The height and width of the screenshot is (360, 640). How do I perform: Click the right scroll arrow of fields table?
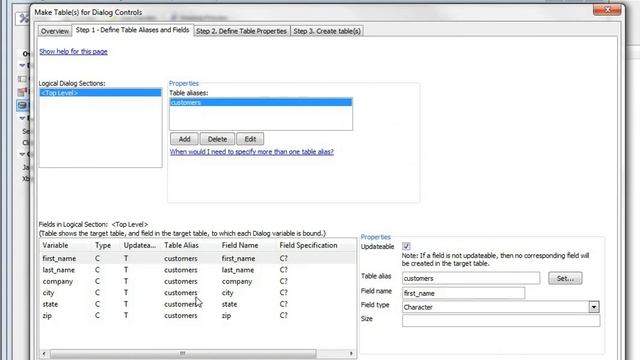tap(351, 353)
